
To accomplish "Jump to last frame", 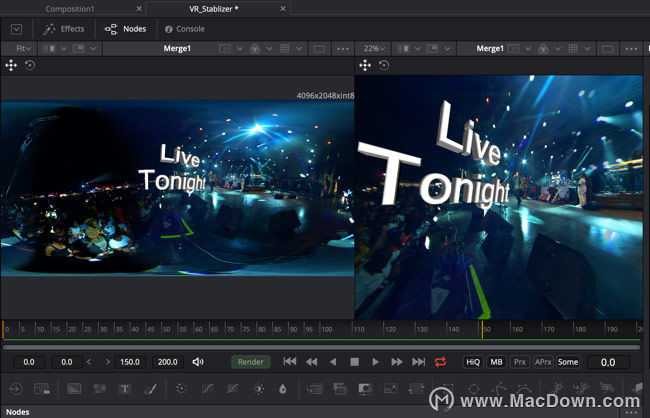I will [x=418, y=362].
